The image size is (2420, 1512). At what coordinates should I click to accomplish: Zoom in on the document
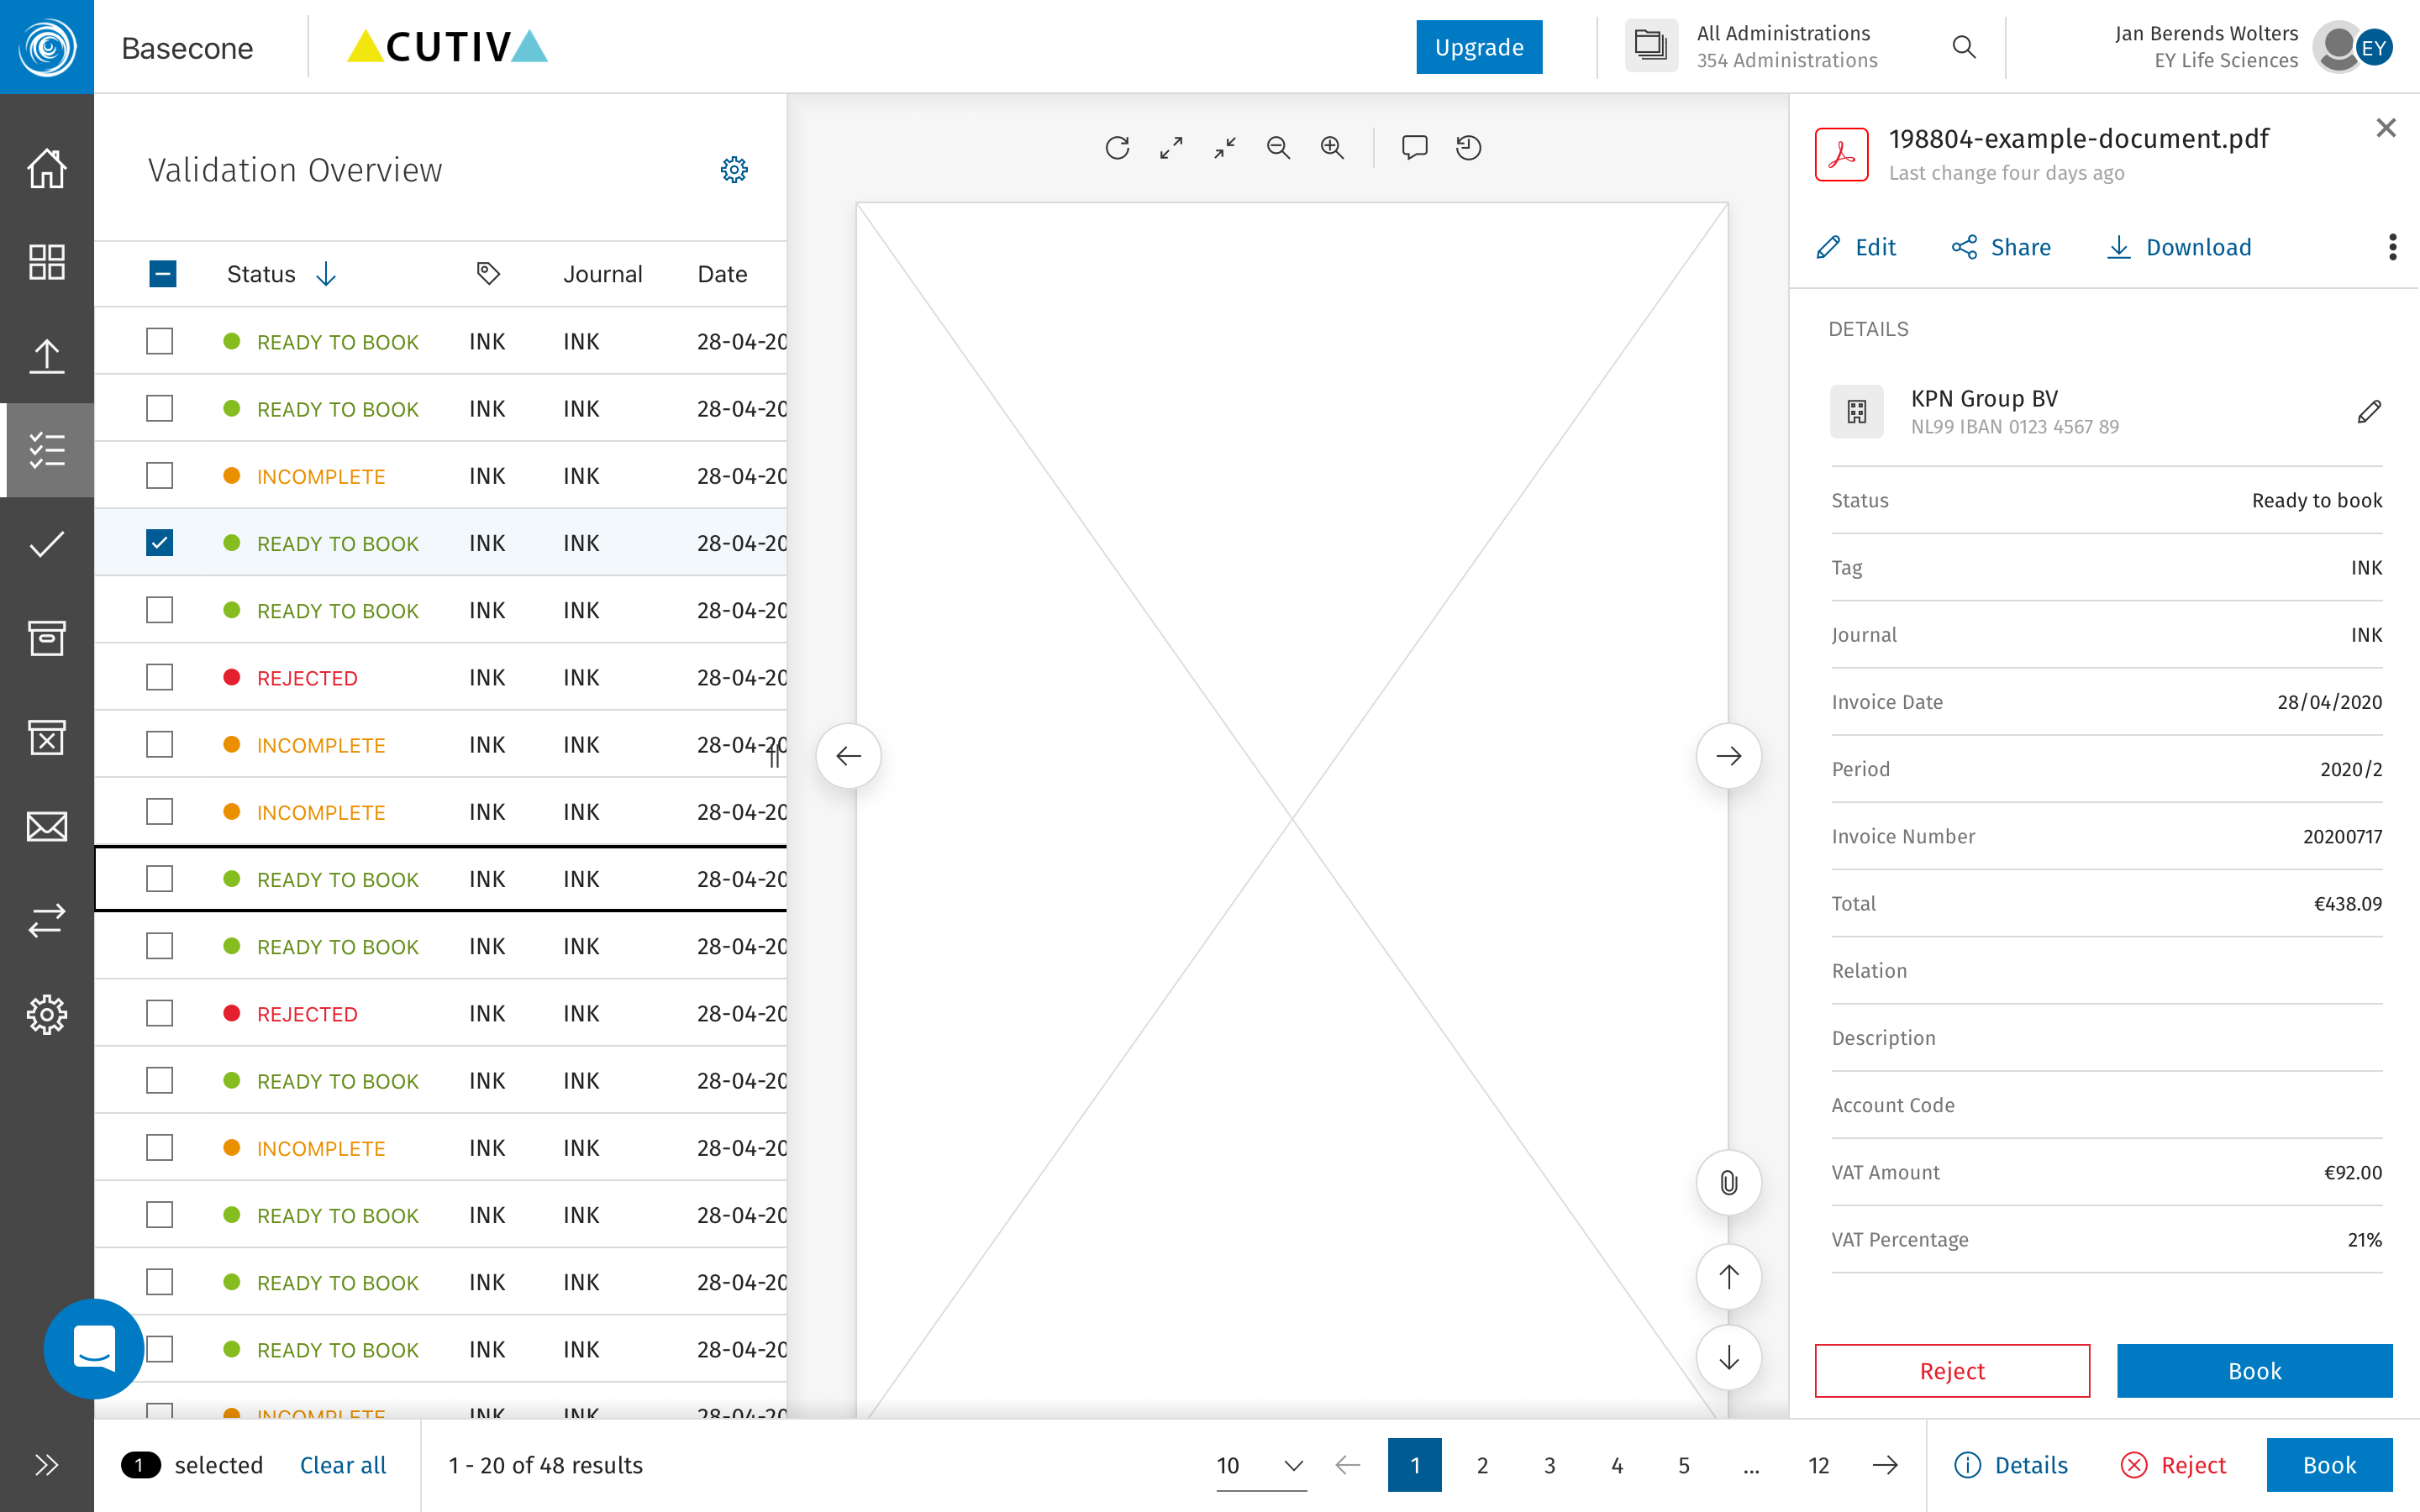click(x=1332, y=148)
